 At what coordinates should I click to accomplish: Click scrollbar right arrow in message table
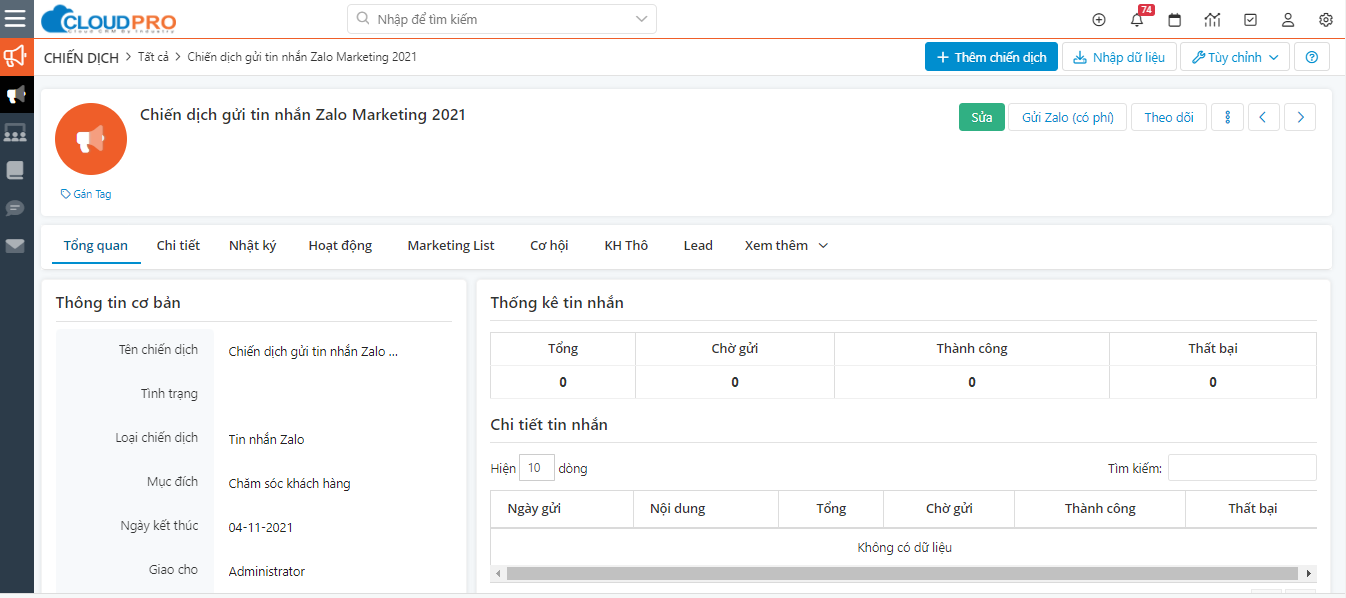1309,574
